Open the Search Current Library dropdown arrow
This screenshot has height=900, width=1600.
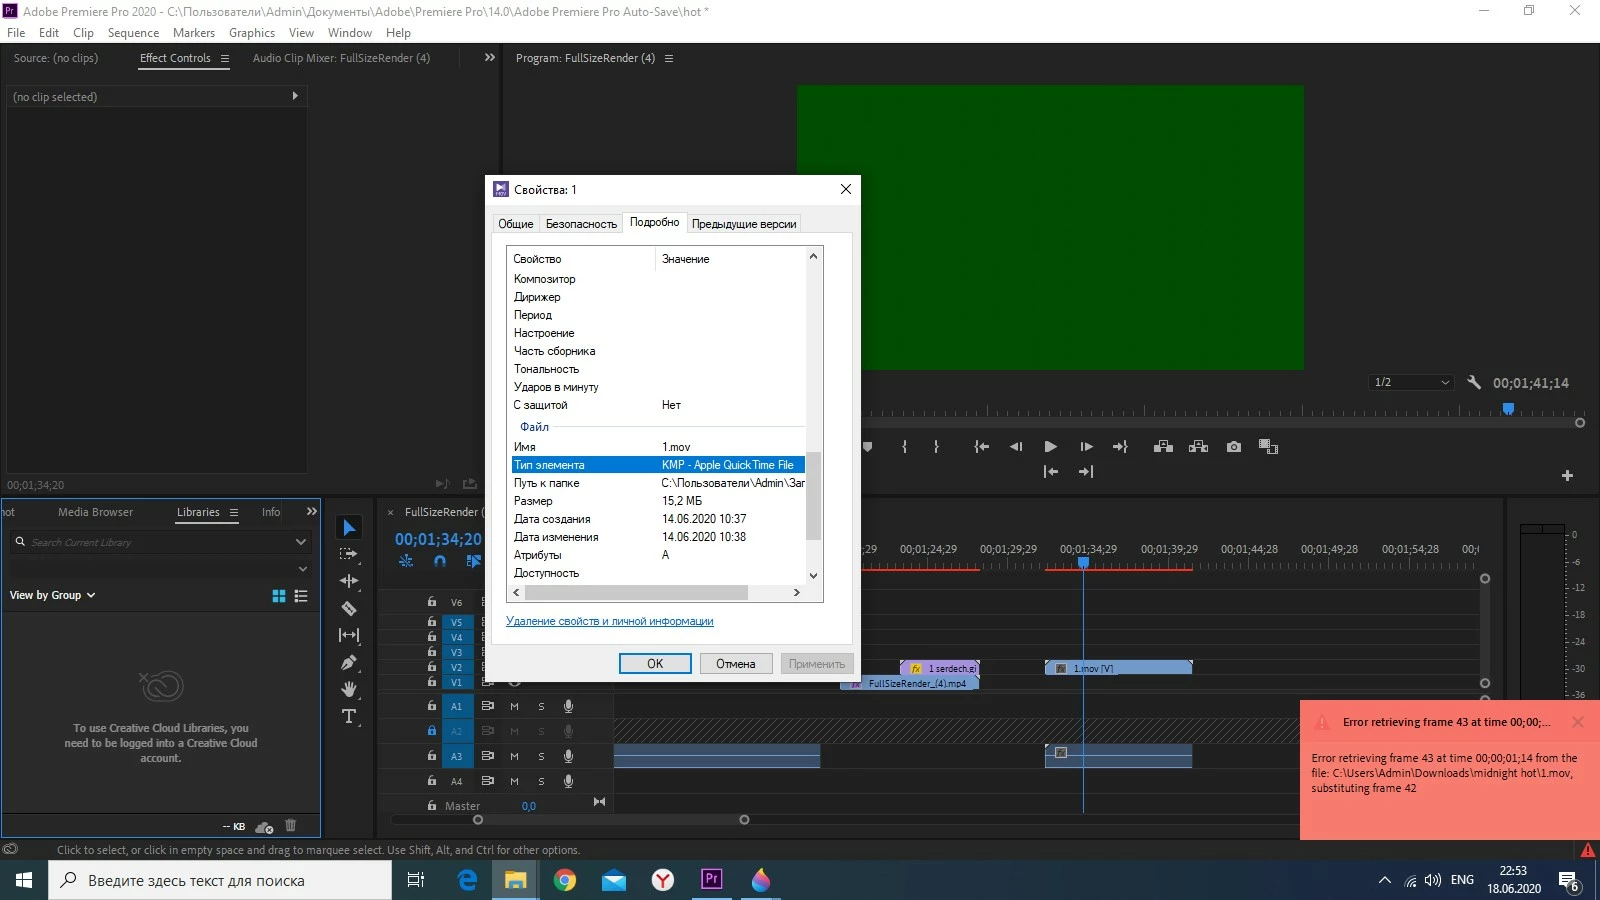(x=301, y=542)
